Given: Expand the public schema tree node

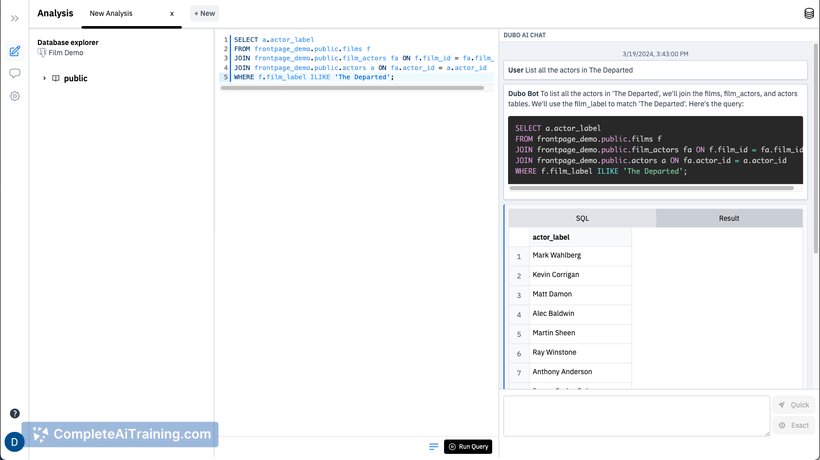Looking at the screenshot, I should 44,78.
